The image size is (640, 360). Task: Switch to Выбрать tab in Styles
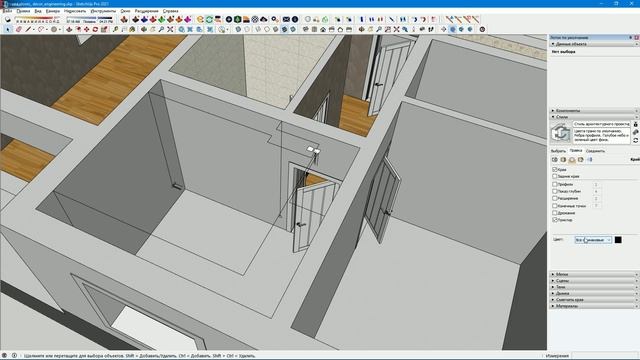point(558,151)
